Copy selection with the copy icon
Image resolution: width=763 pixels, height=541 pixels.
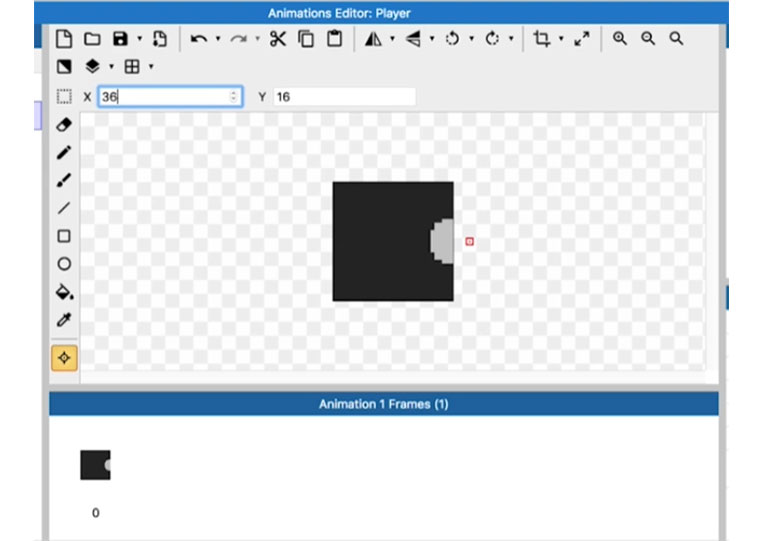tap(306, 38)
